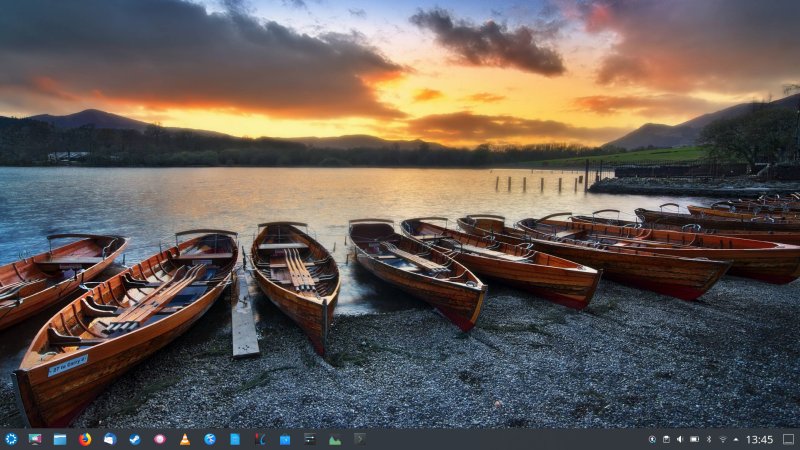Open the KDE application launcher menu
800x450 pixels.
[x=11, y=439]
